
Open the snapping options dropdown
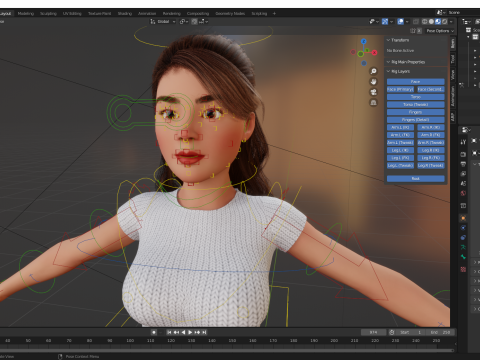(203, 22)
